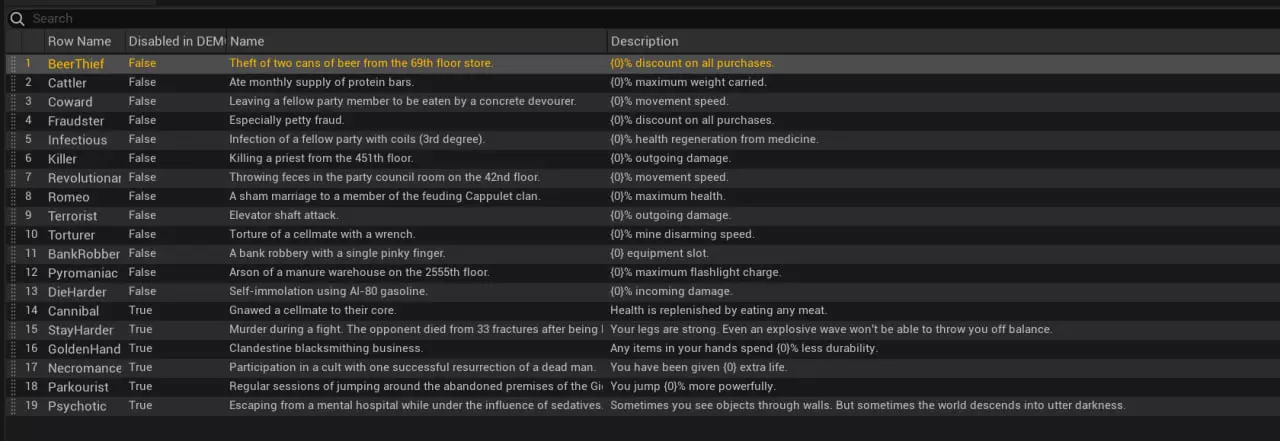Click the Name column header

tap(247, 41)
